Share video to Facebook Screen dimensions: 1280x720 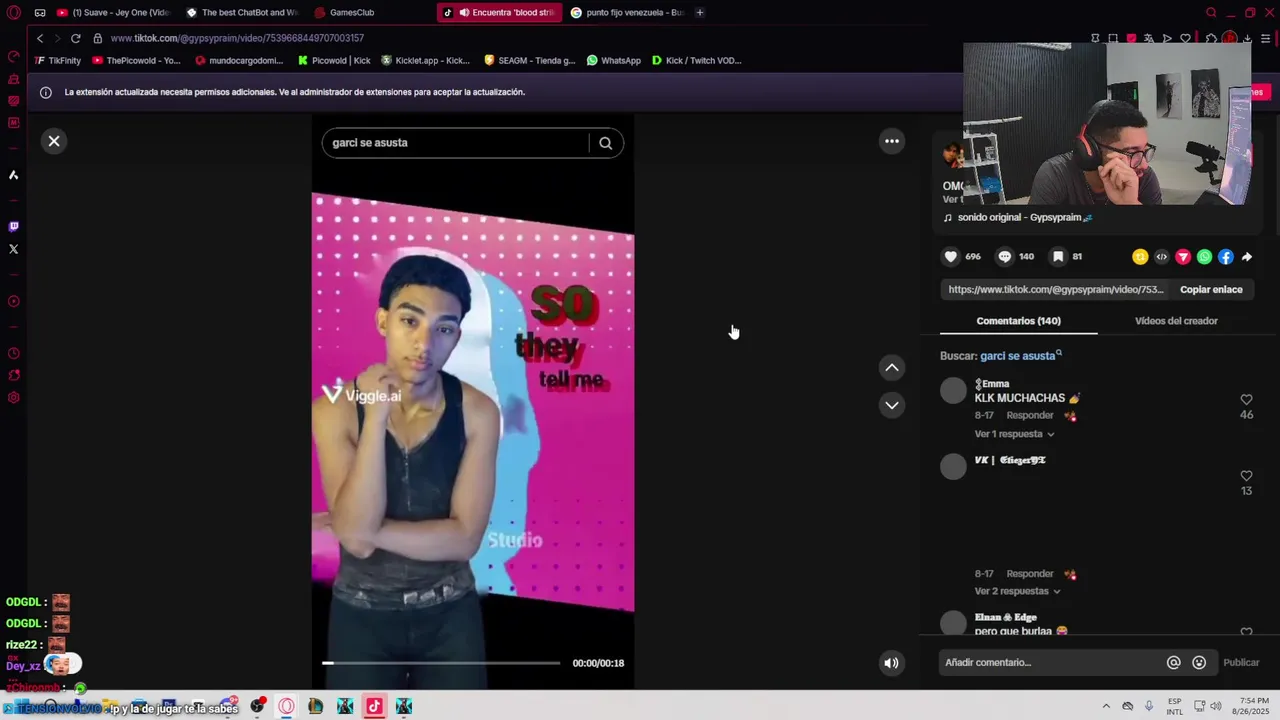click(1226, 257)
